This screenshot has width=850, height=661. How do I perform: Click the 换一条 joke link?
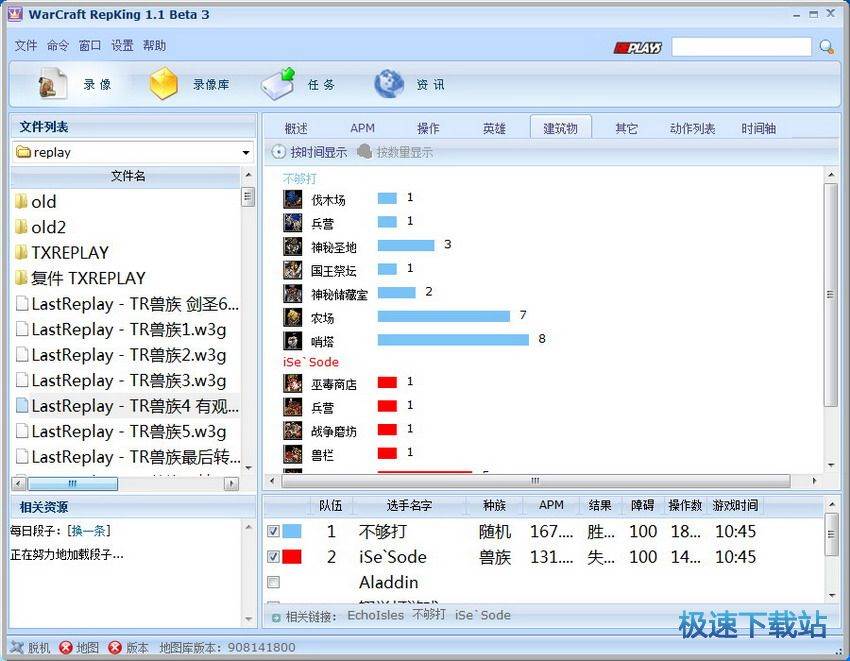click(88, 532)
